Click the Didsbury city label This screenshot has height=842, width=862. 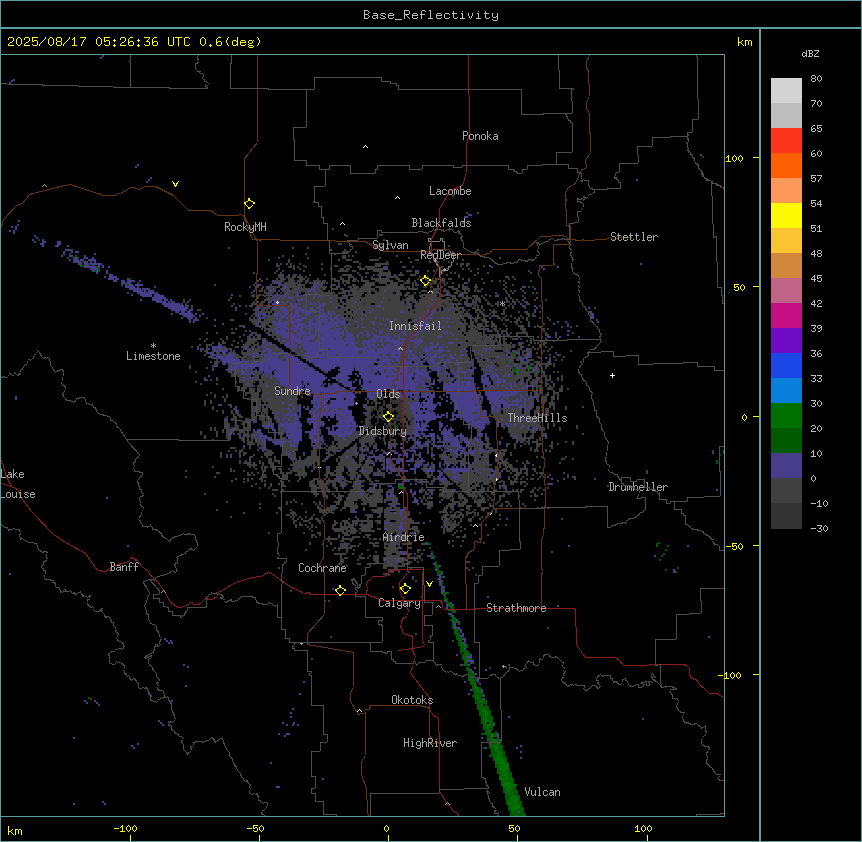coord(383,431)
